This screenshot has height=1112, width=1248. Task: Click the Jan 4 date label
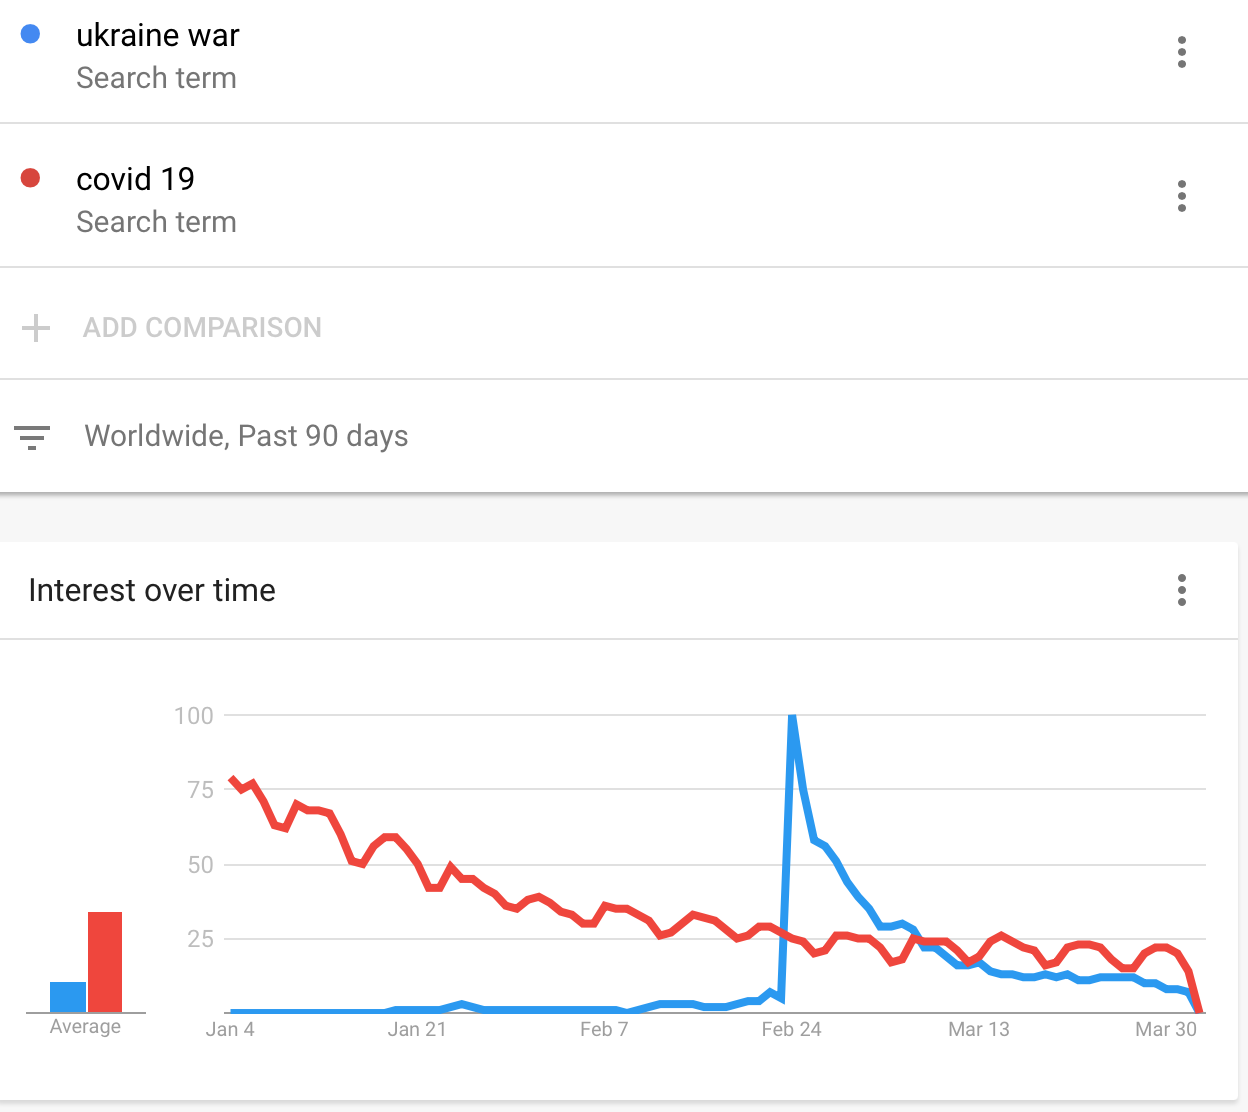pyautogui.click(x=230, y=1029)
